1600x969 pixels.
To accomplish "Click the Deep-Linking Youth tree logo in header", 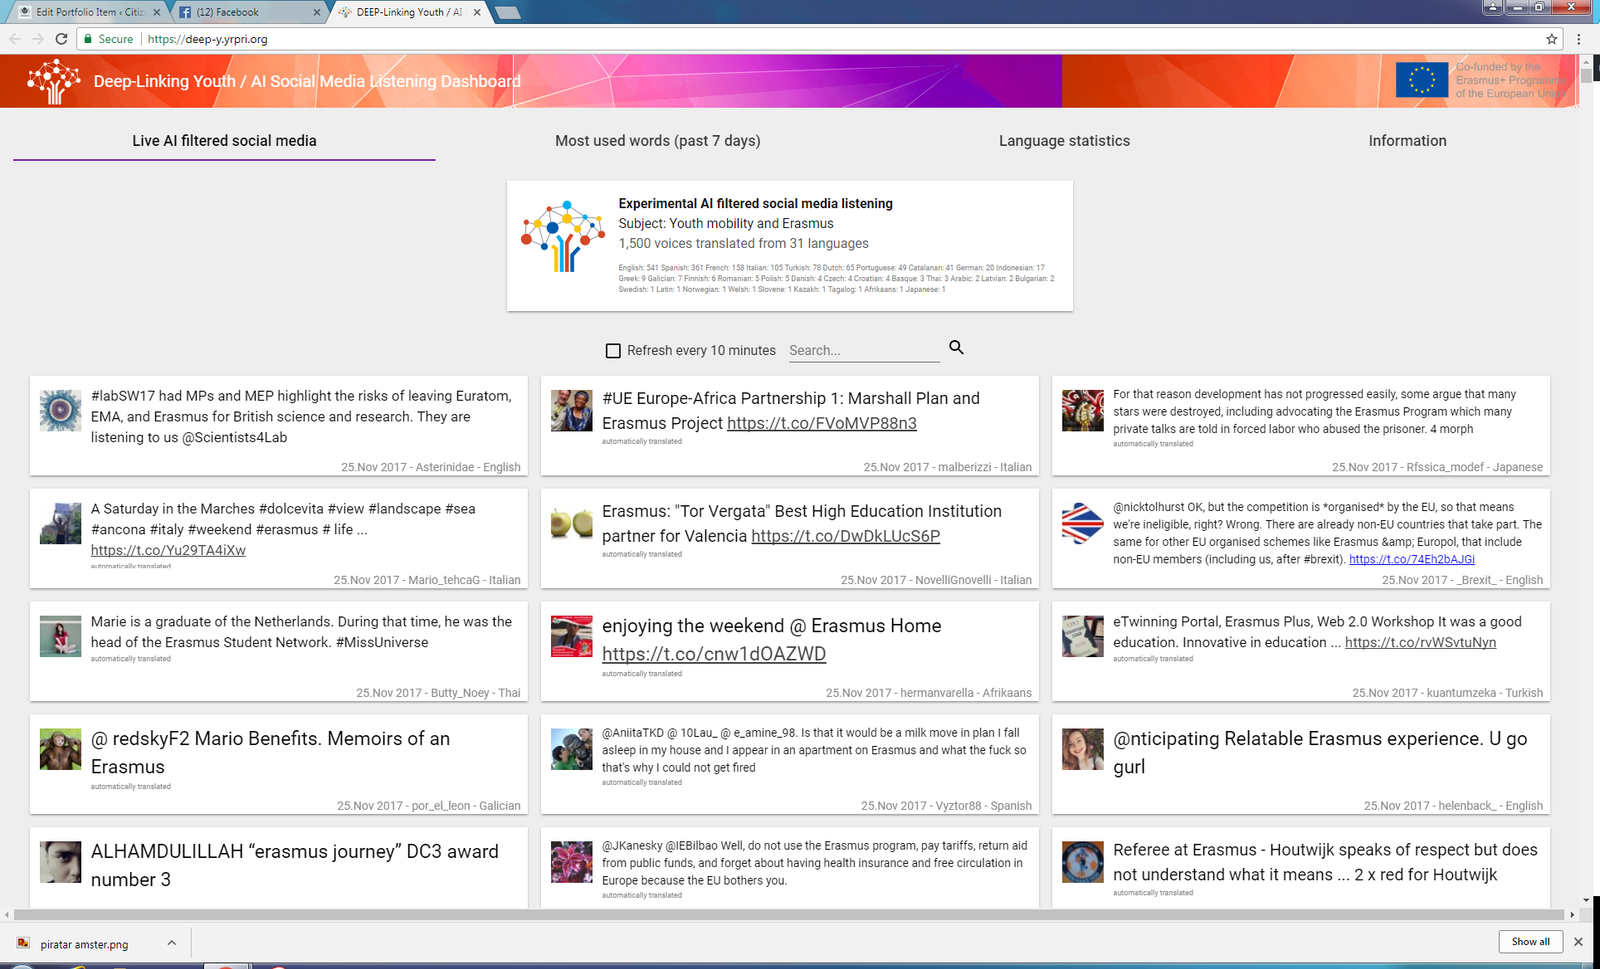I will click(53, 81).
